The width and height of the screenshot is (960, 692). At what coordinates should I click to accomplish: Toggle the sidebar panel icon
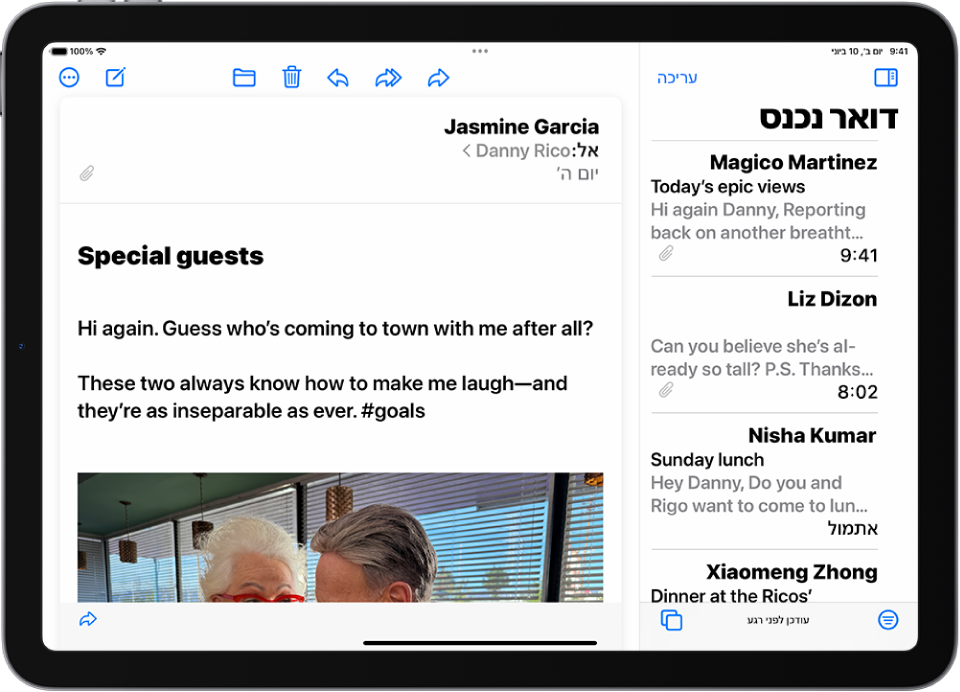coord(886,77)
